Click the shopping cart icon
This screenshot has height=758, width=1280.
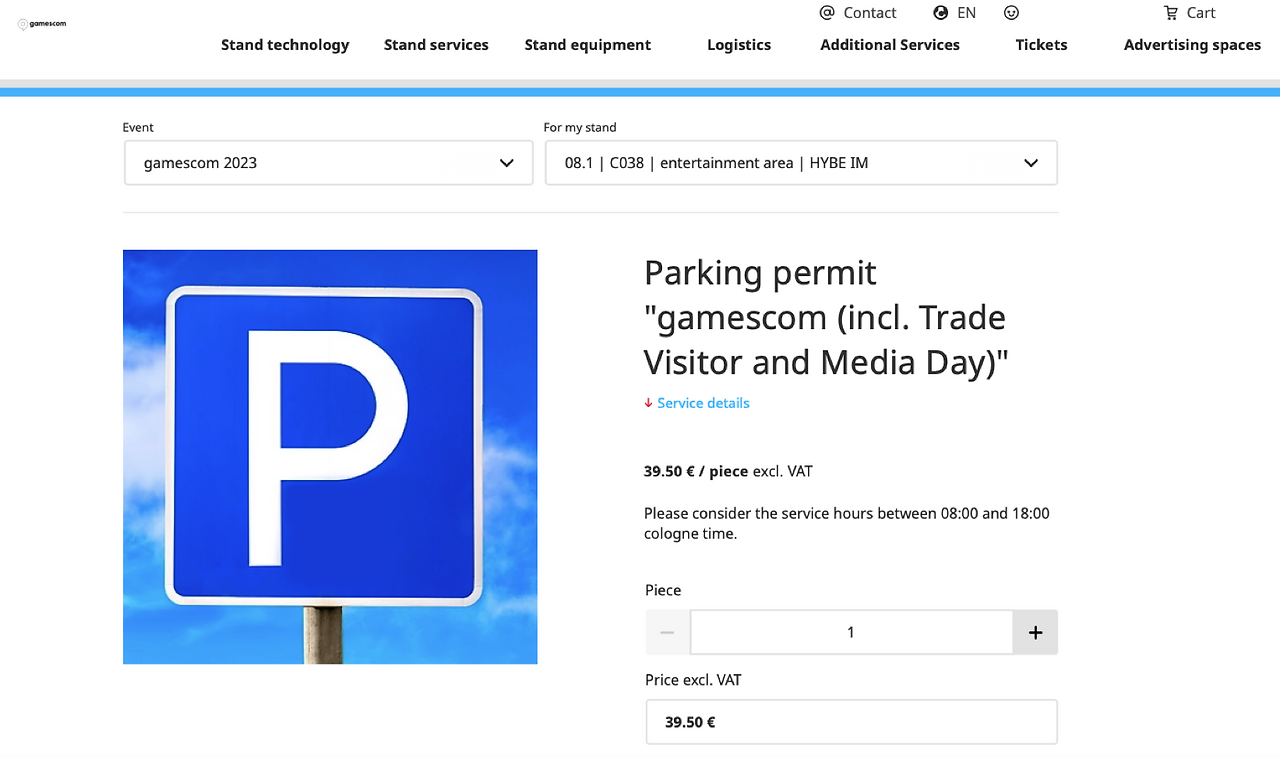click(1171, 13)
